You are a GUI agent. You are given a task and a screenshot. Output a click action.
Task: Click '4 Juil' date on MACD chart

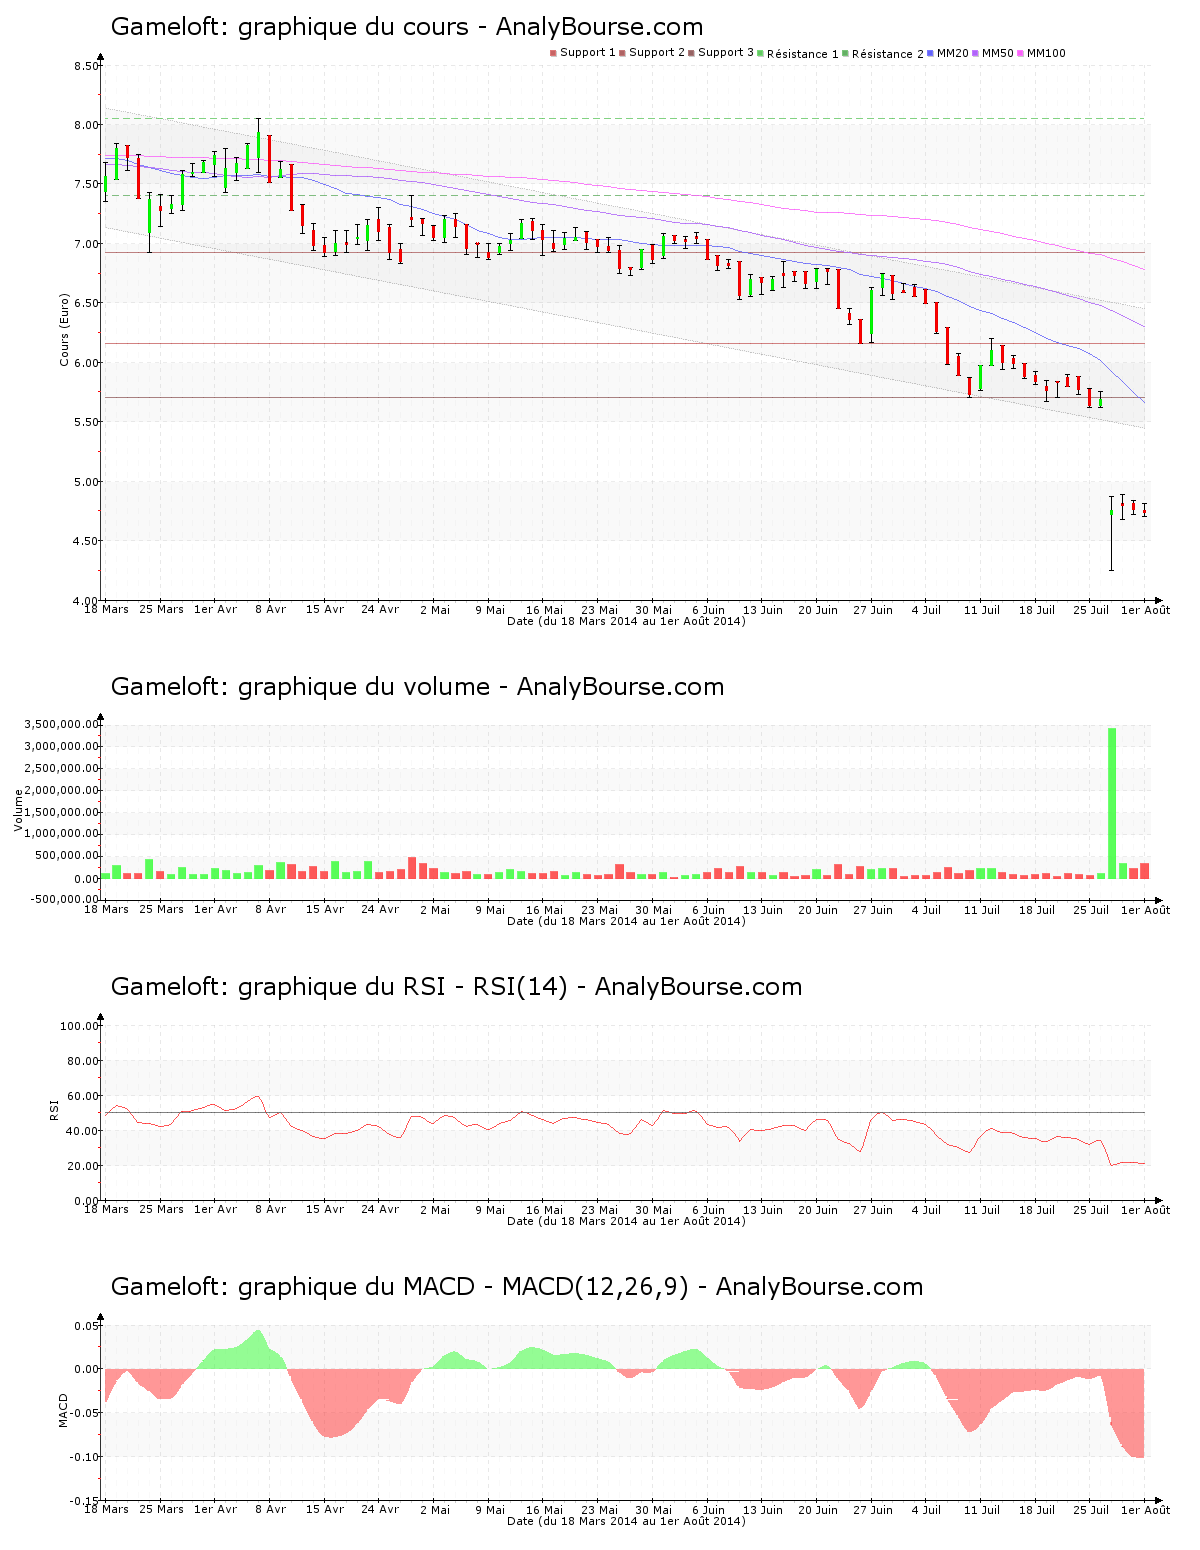[x=927, y=1509]
